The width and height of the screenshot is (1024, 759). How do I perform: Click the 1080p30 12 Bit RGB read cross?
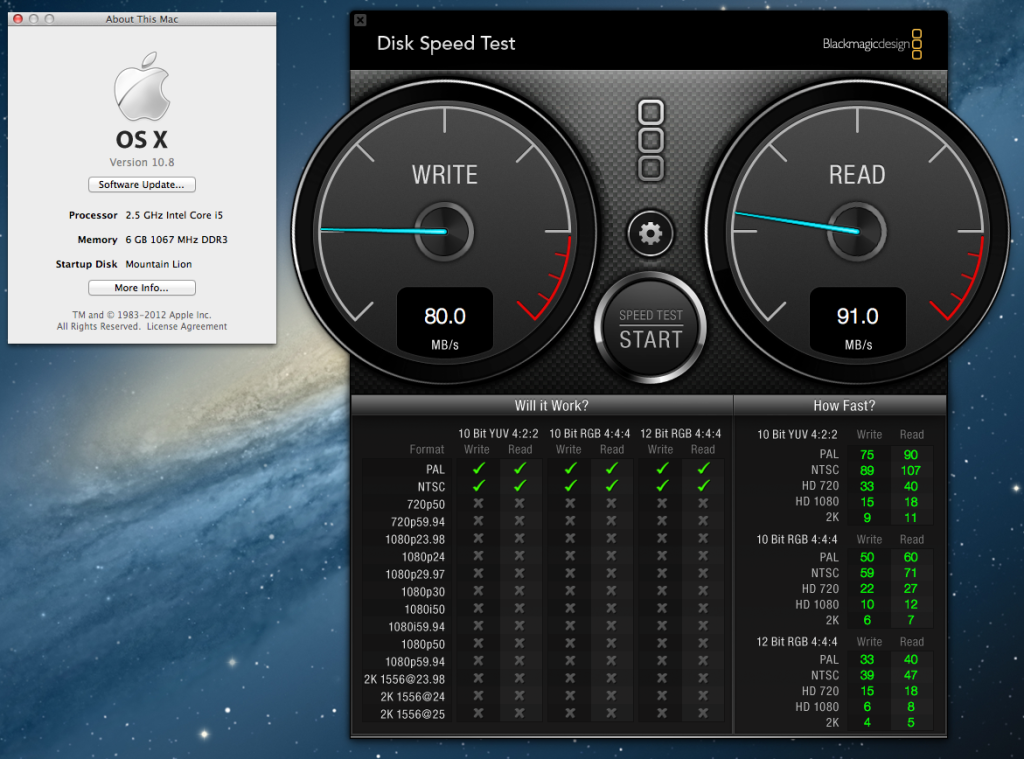click(x=703, y=591)
